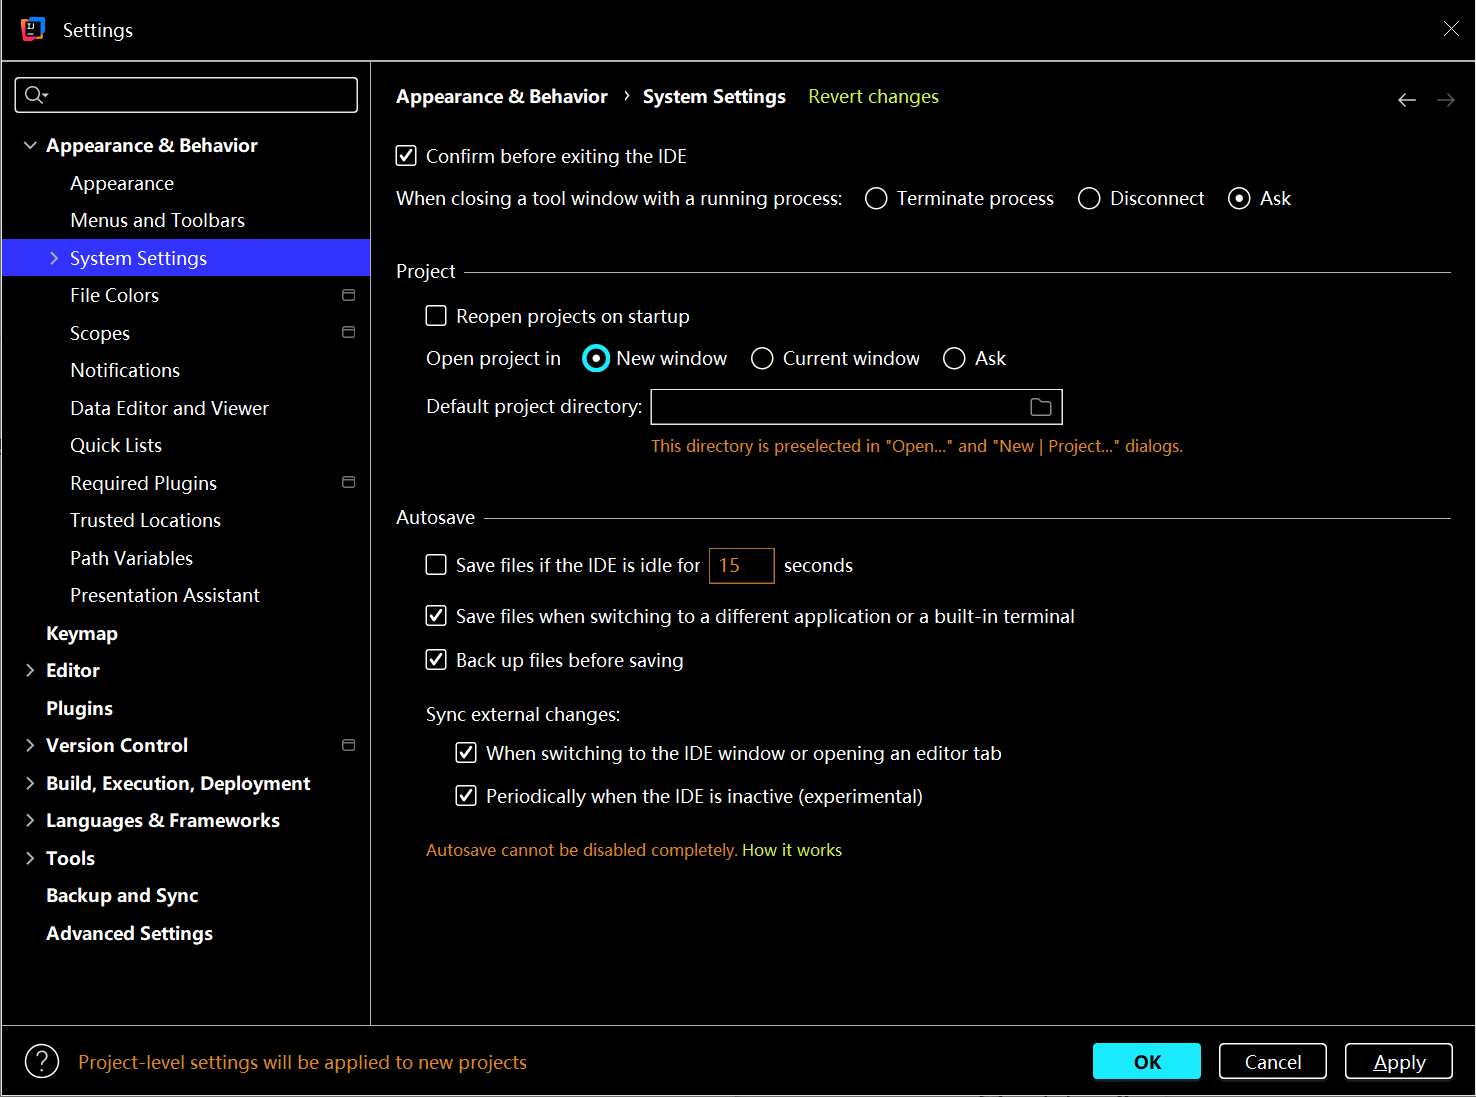Click the idle seconds input field
The image size is (1476, 1097).
741,566
